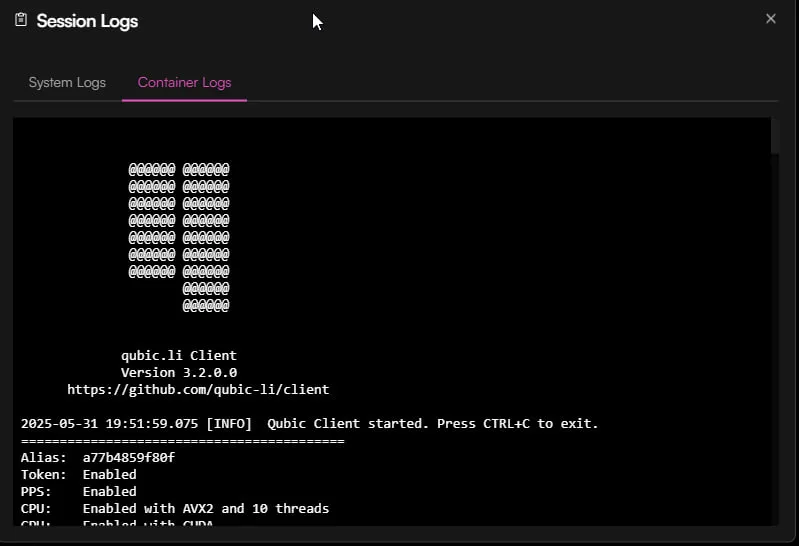Close the Session Logs dialog
This screenshot has height=546, width=799.
point(770,19)
